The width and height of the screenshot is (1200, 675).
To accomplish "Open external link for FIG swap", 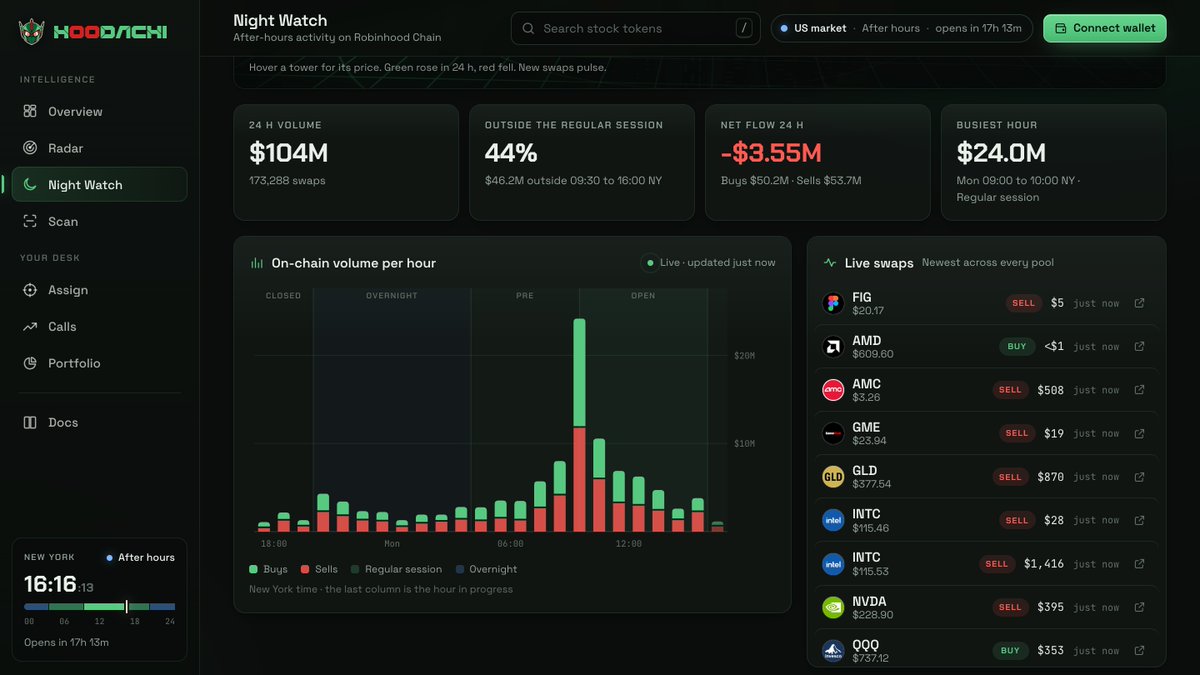I will [x=1139, y=303].
